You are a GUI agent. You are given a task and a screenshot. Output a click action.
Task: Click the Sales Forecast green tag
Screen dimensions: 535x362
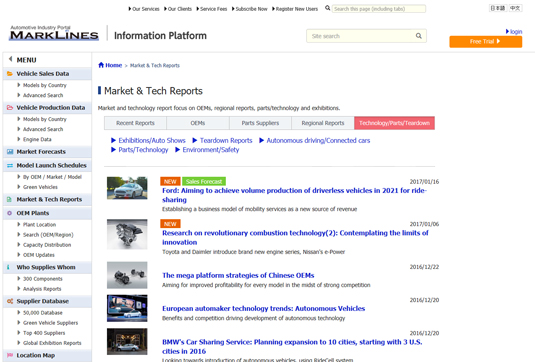(204, 181)
